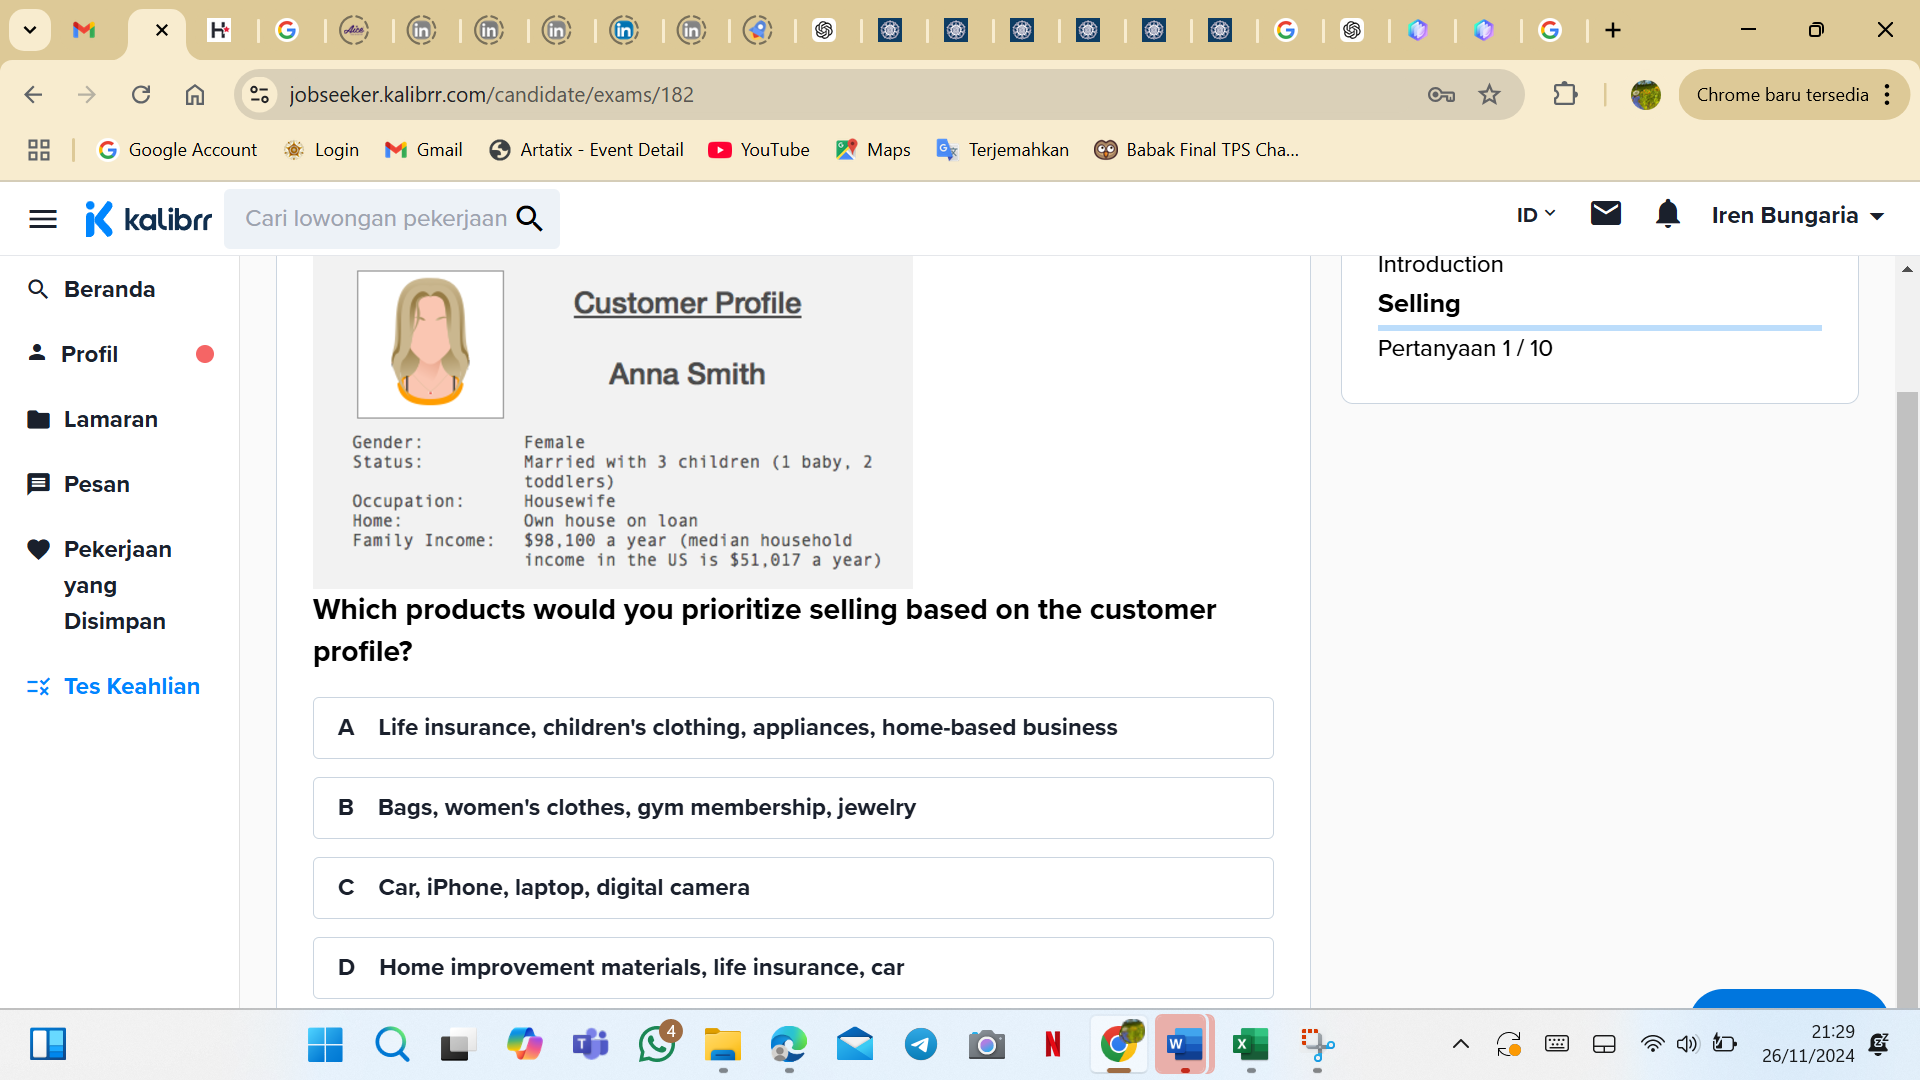This screenshot has width=1920, height=1080.
Task: Open the Kalibrr hamburger menu
Action: [x=43, y=219]
